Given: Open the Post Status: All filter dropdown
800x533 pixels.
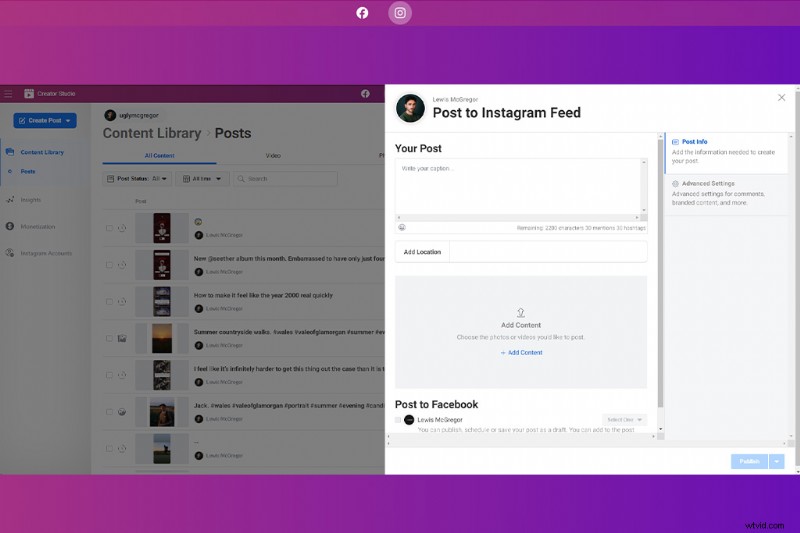Looking at the screenshot, I should point(137,179).
